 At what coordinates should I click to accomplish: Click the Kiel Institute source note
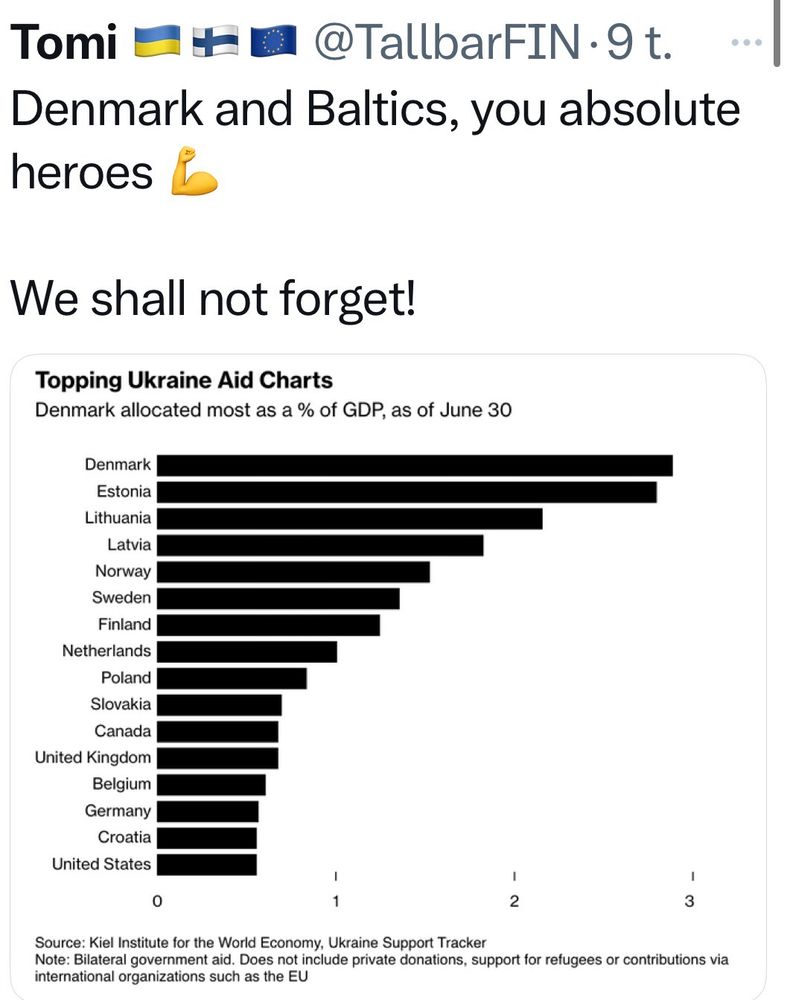click(x=260, y=942)
